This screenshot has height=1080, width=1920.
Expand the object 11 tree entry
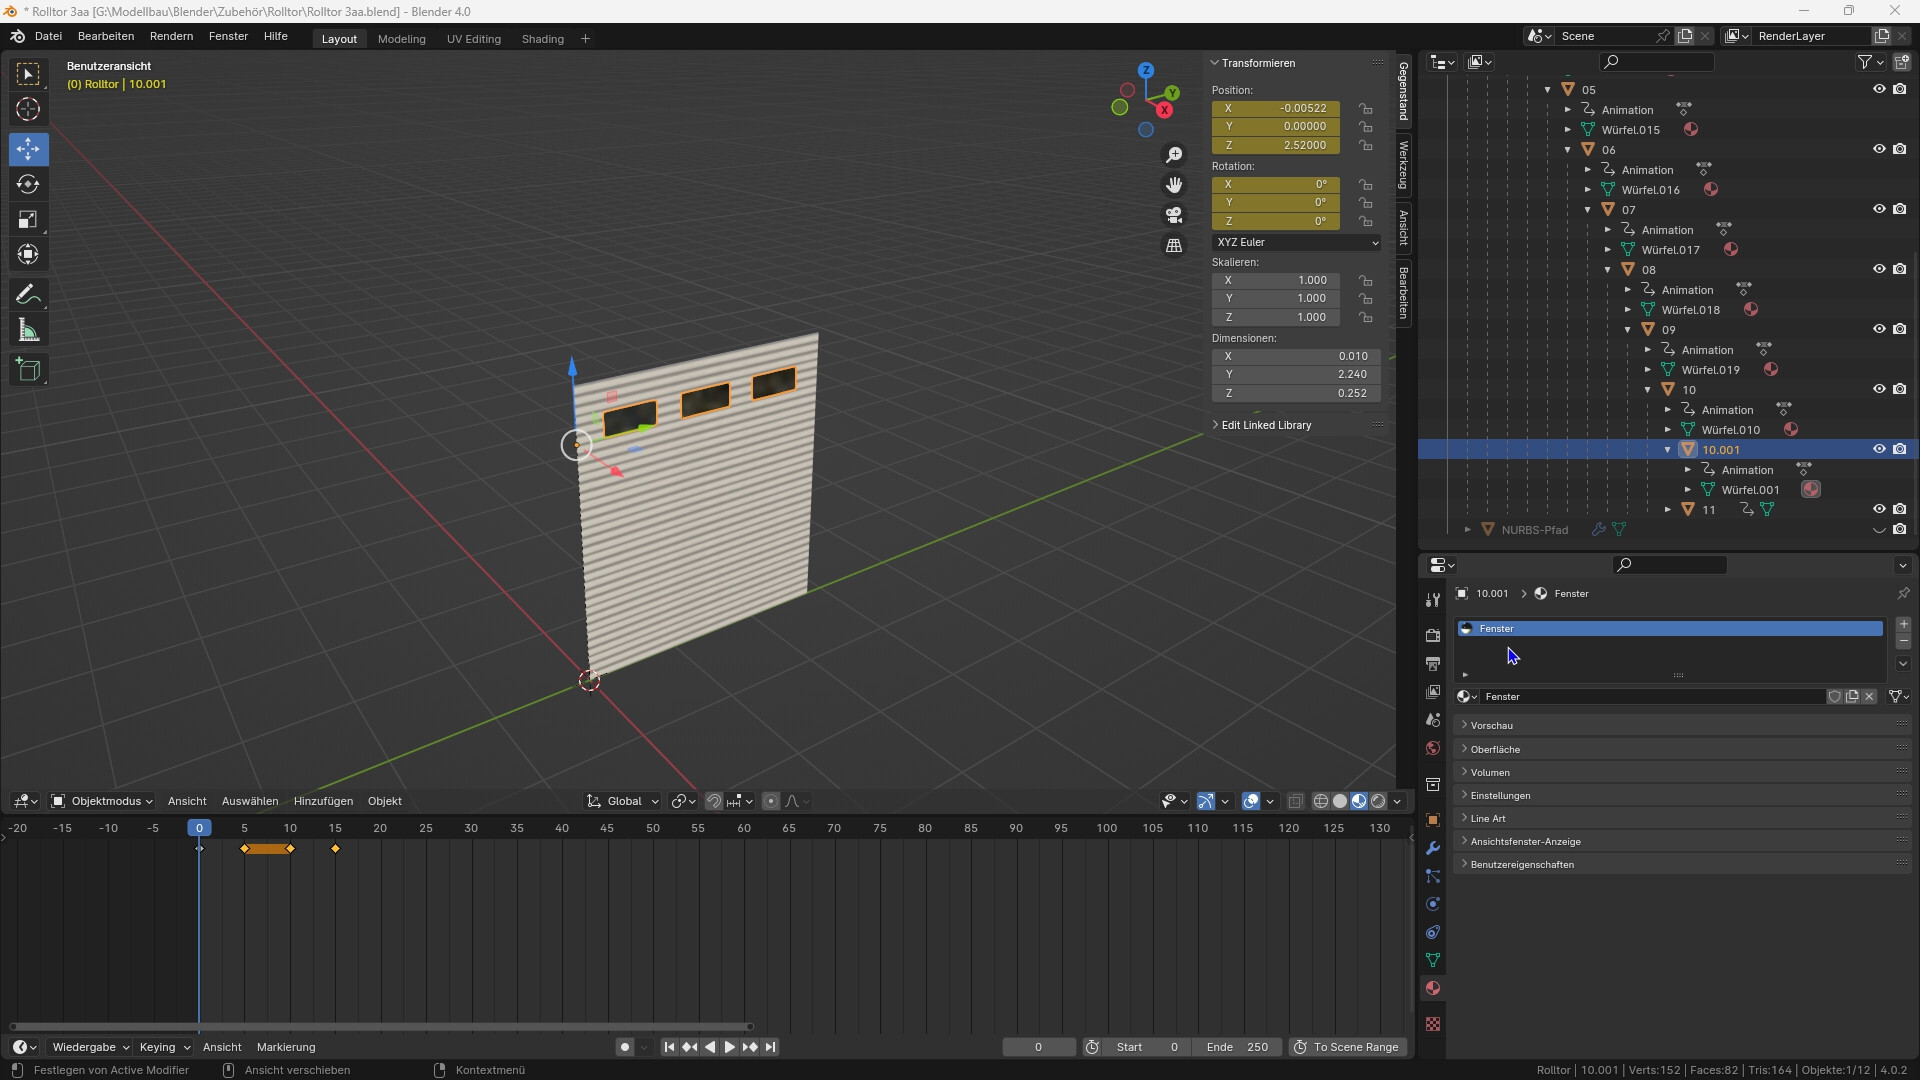click(x=1668, y=510)
